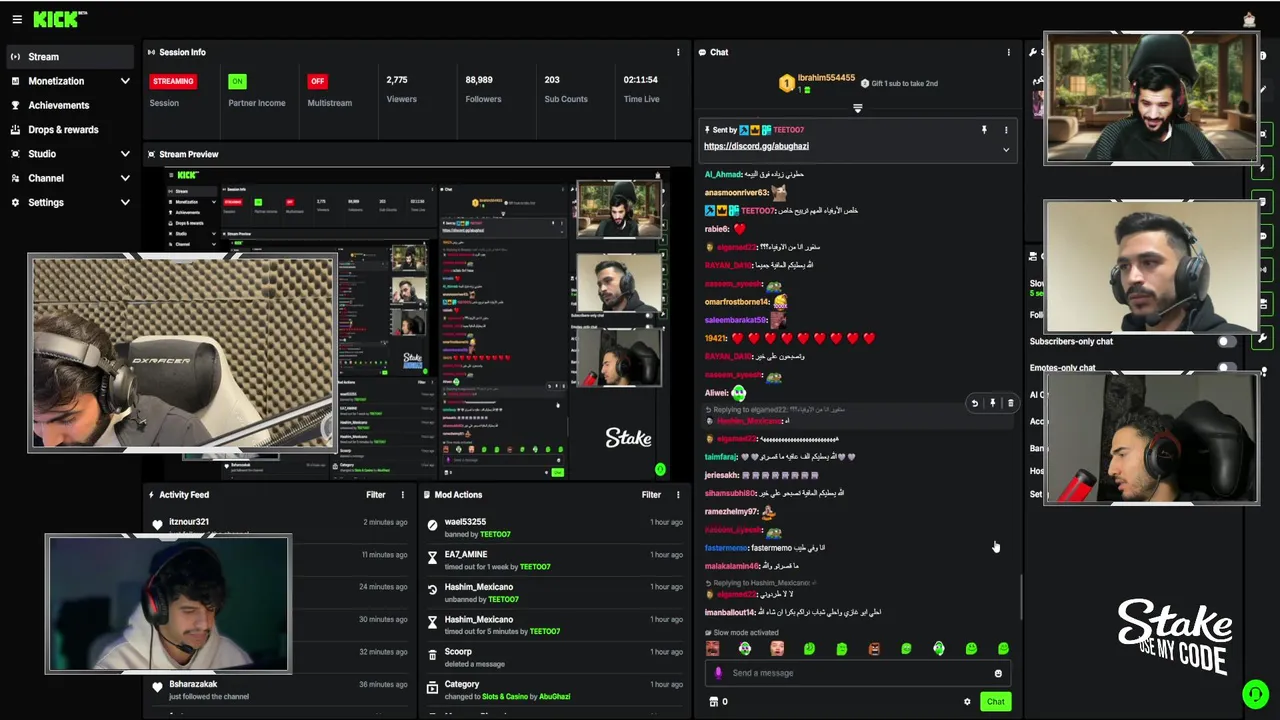Image resolution: width=1280 pixels, height=720 pixels.
Task: Open the emoji picker in message box
Action: point(998,673)
